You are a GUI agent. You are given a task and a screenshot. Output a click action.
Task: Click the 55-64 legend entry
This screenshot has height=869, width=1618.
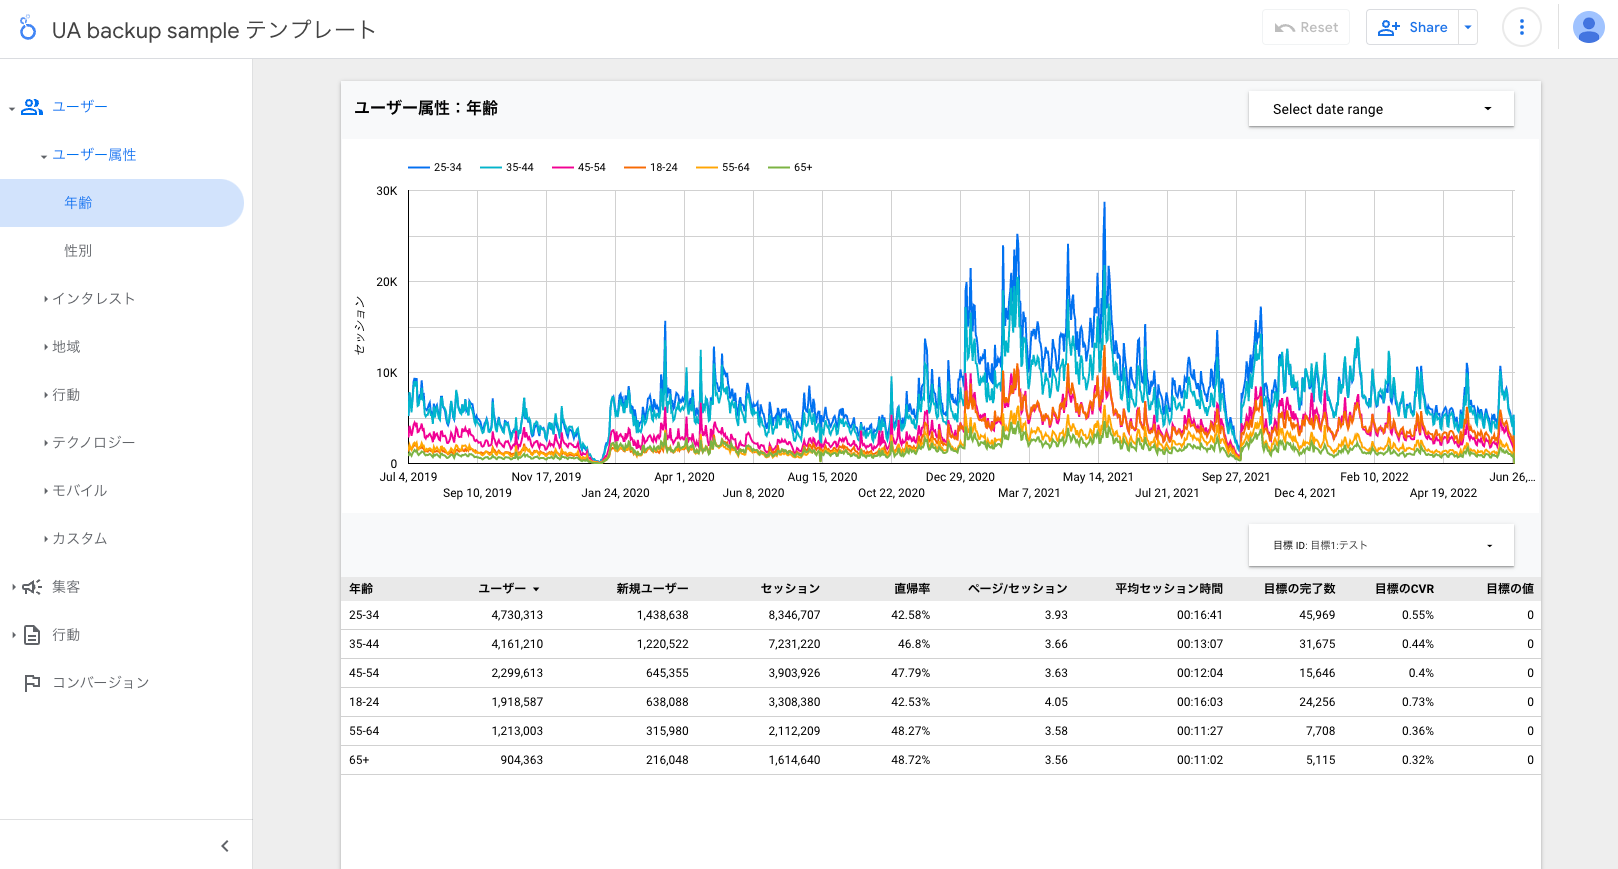[723, 168]
